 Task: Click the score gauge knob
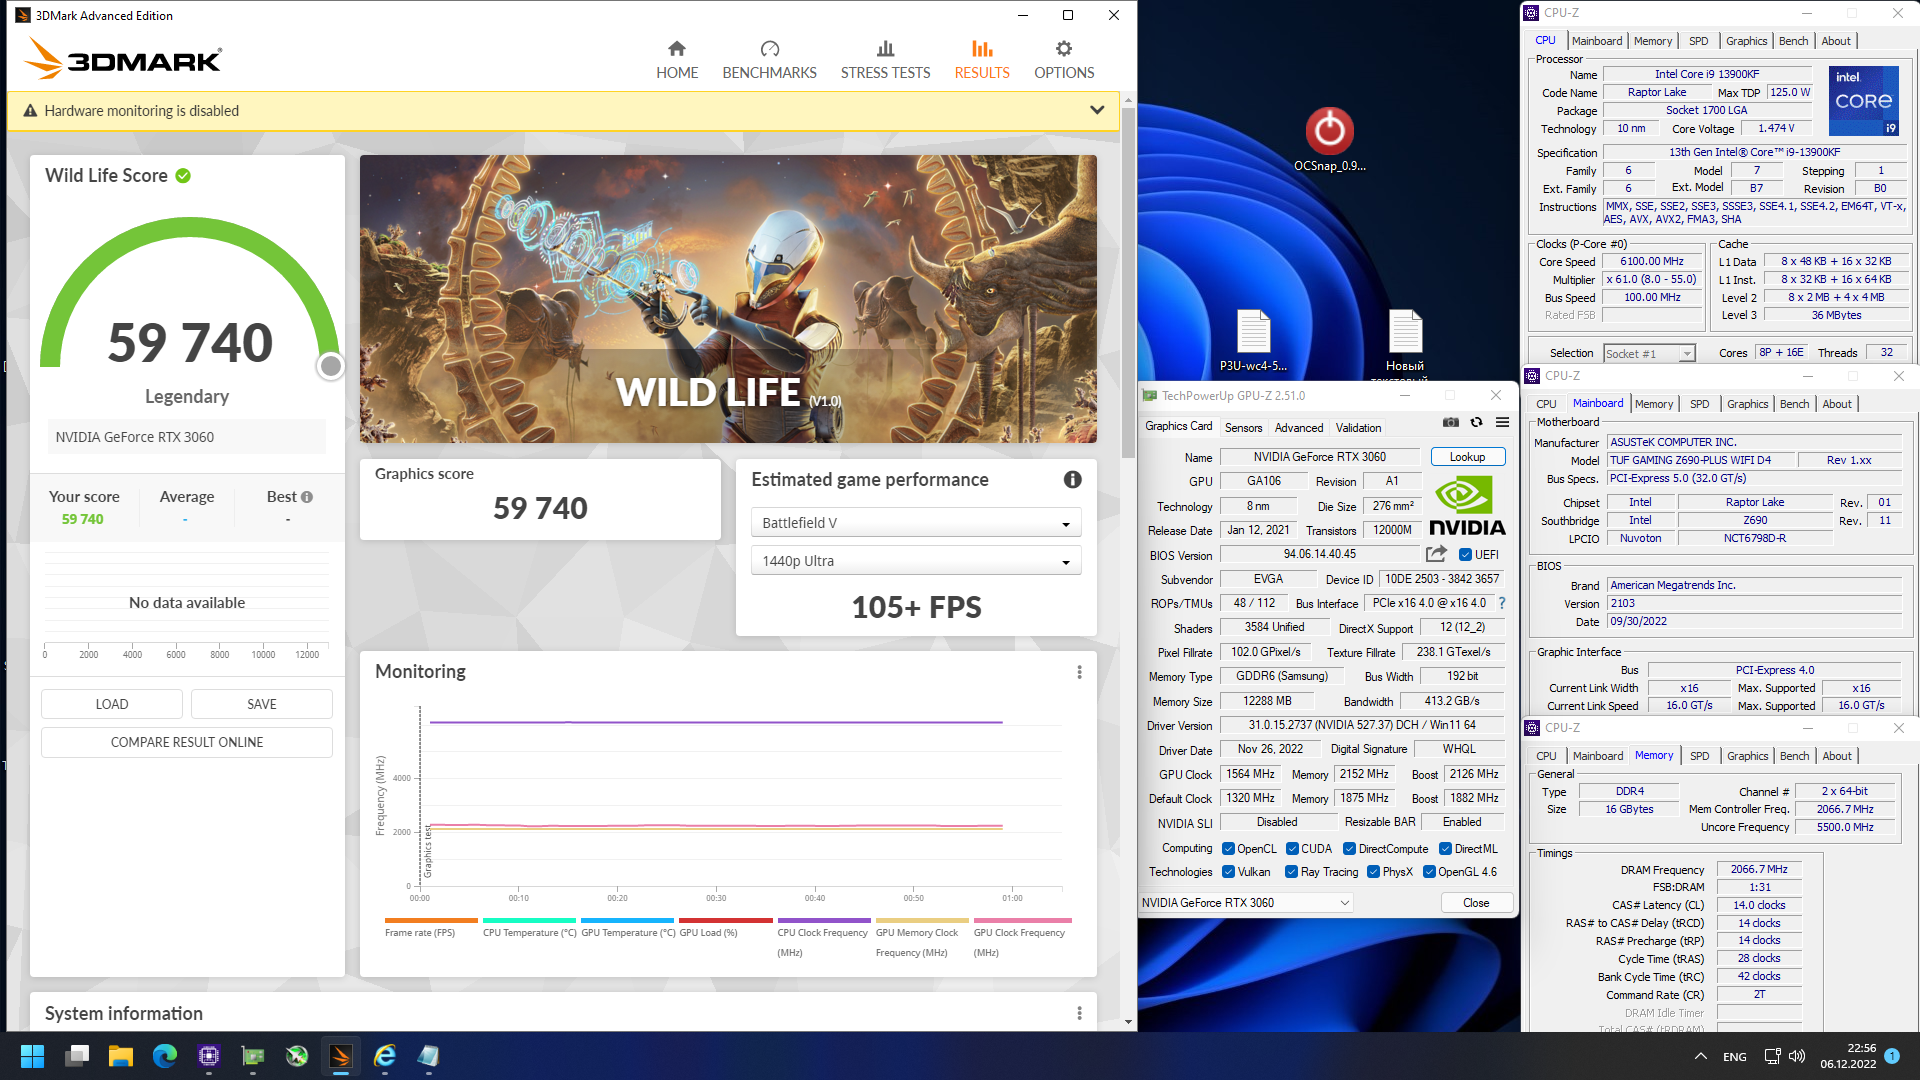[330, 366]
